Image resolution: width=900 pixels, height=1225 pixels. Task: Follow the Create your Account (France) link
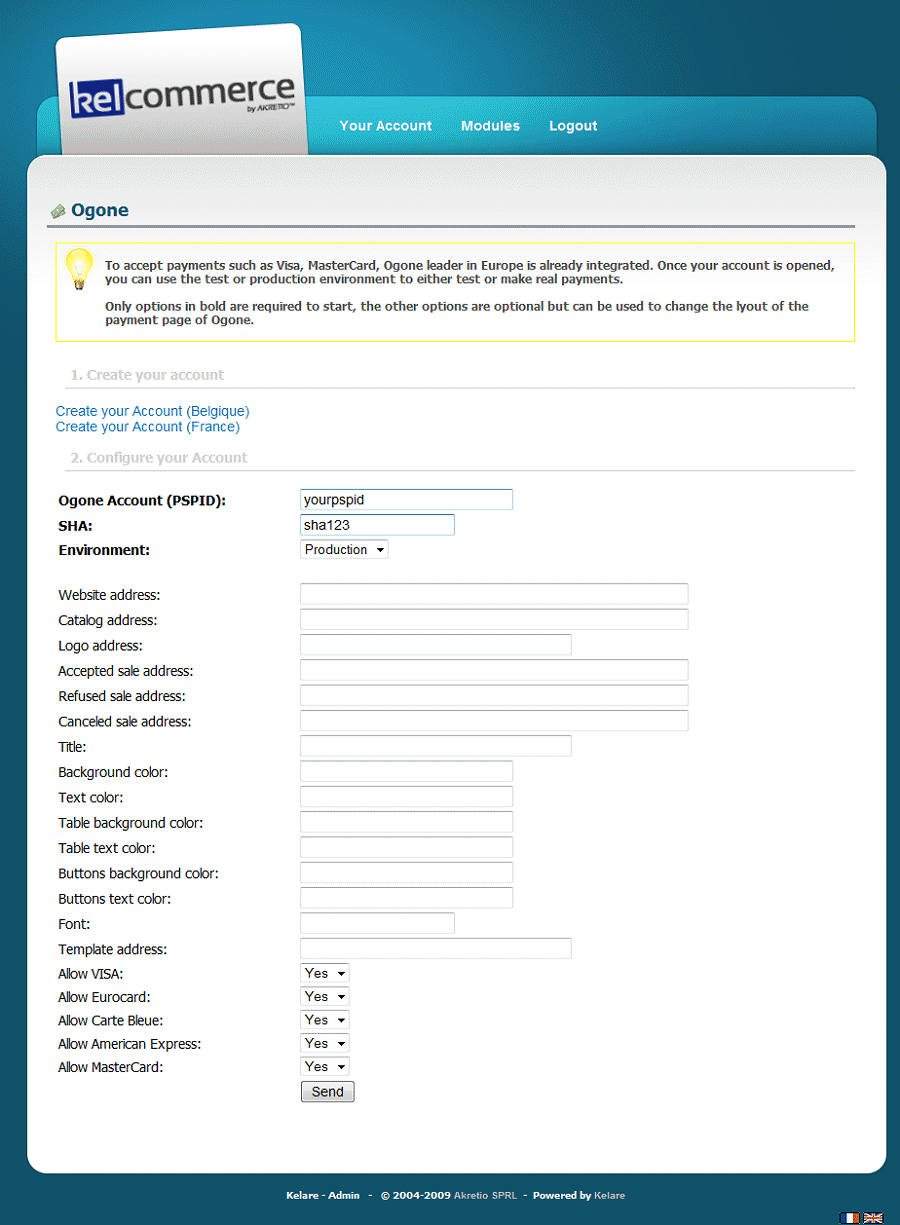[147, 427]
